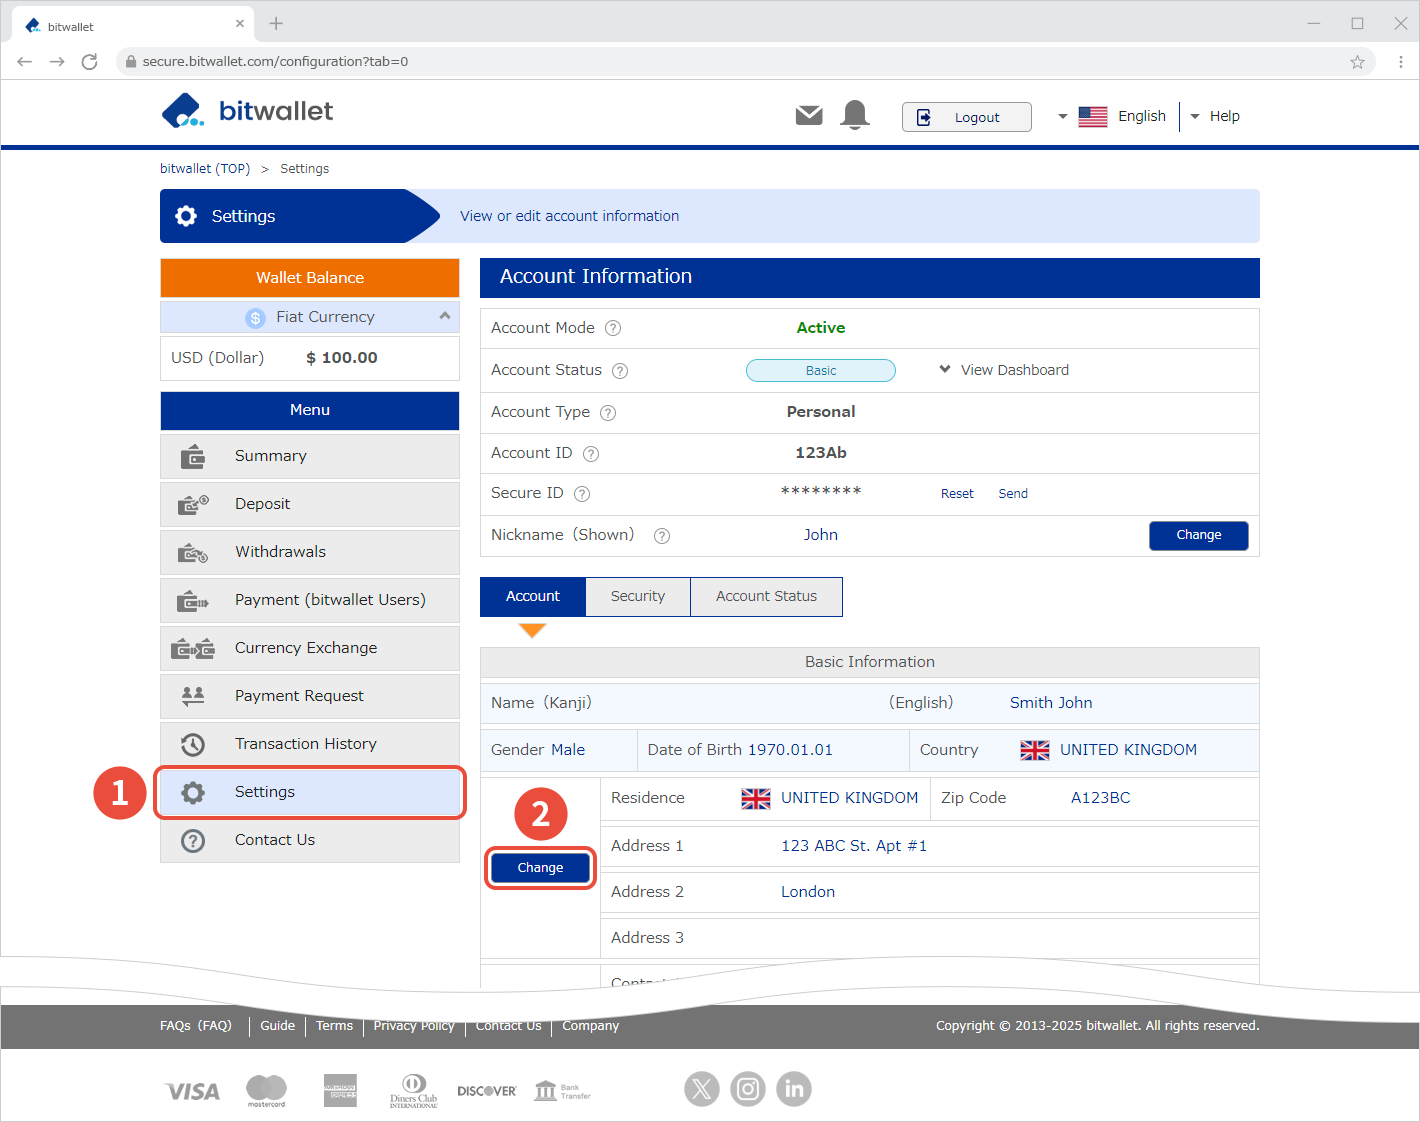The image size is (1420, 1122).
Task: Expand View Dashboard under Account Status
Action: pos(1004,370)
